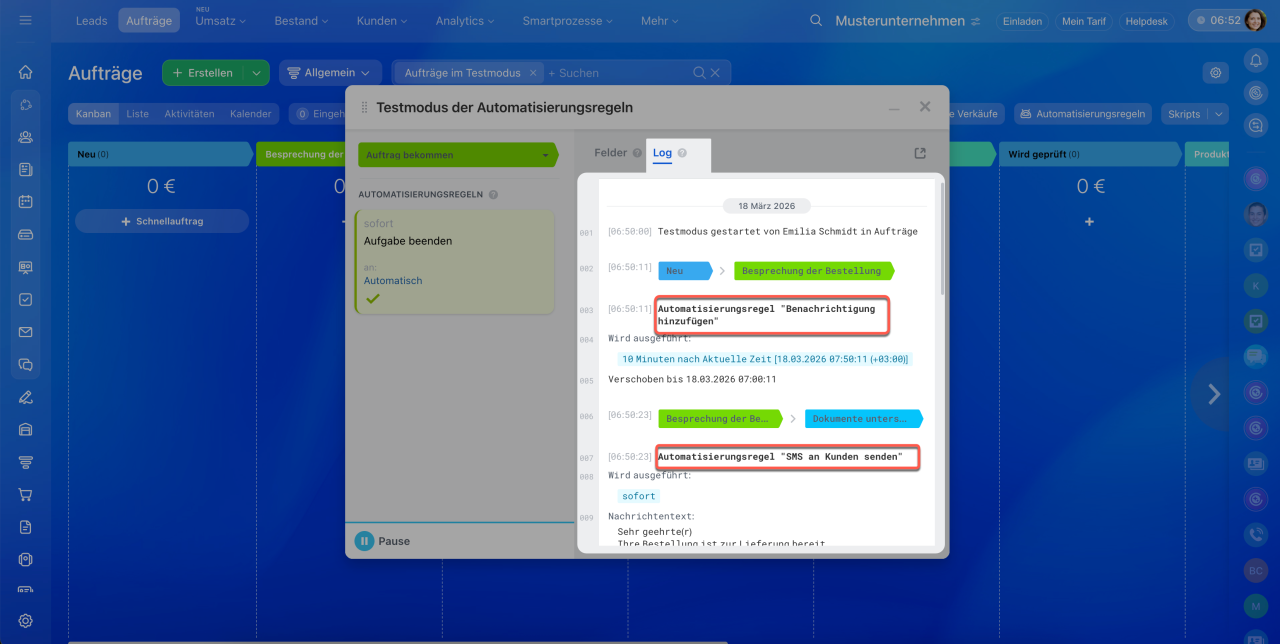Show help for the Felder tab
This screenshot has height=644, width=1280.
(637, 153)
